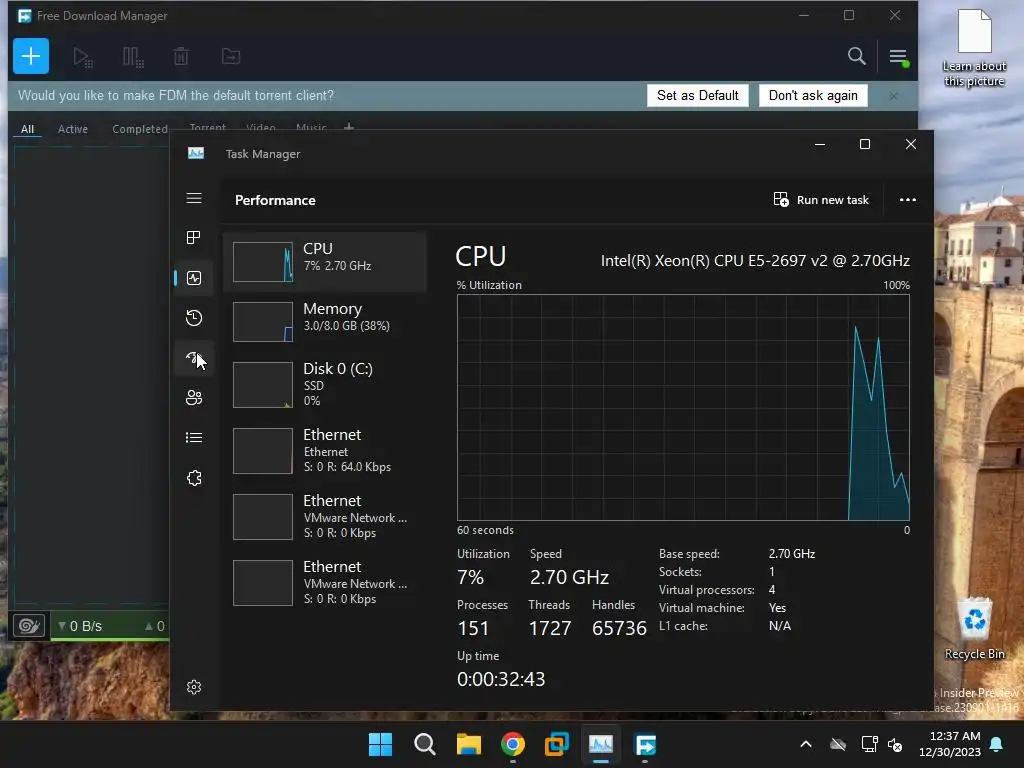This screenshot has height=768, width=1024.
Task: Click the Intel Xeon CPU model name
Action: [x=755, y=261]
